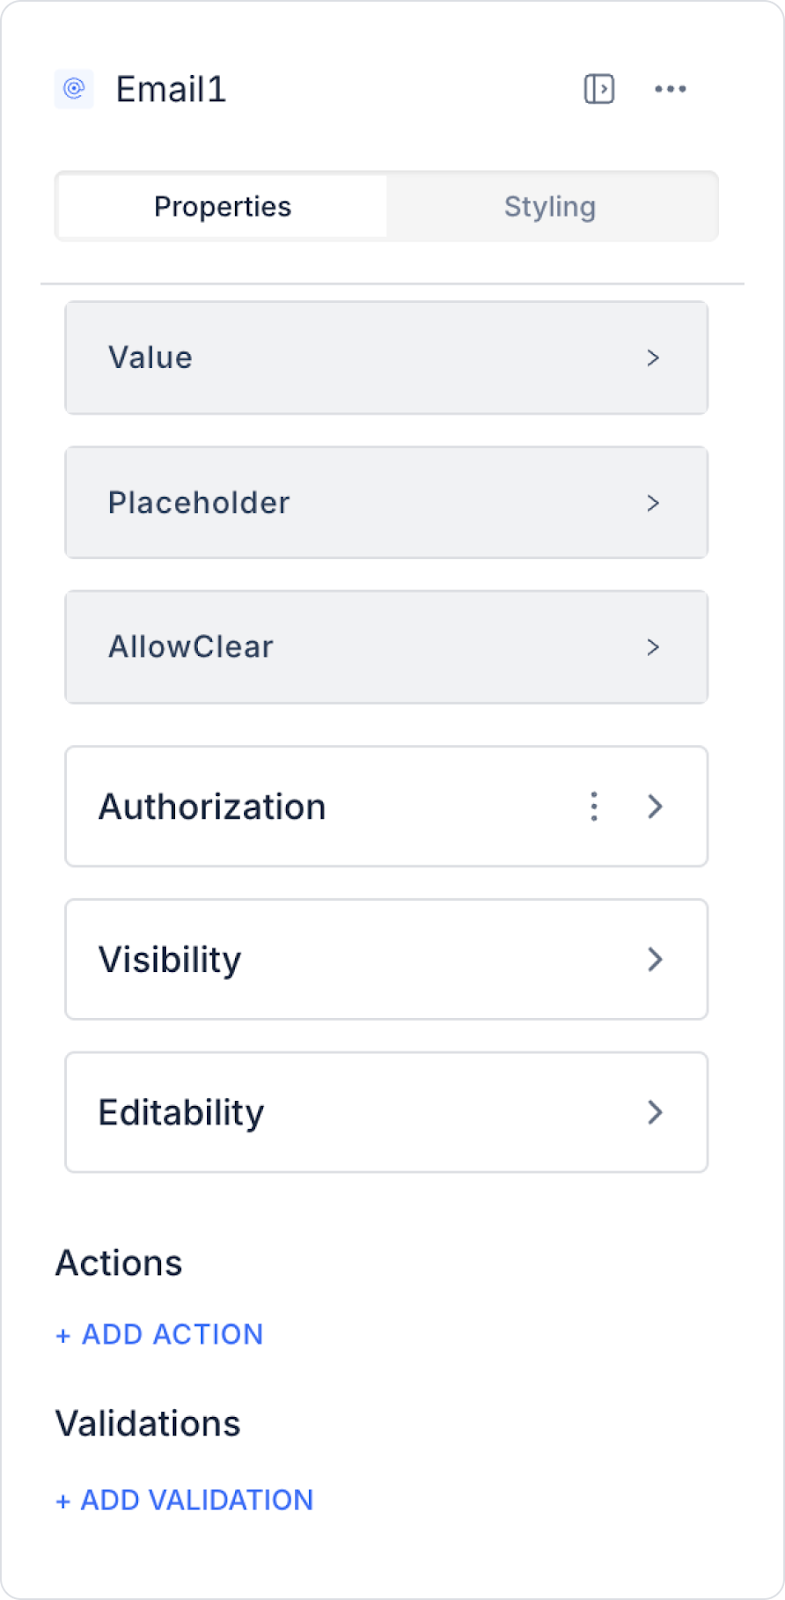Select the Editability section label
The height and width of the screenshot is (1600, 785).
coord(181,1112)
